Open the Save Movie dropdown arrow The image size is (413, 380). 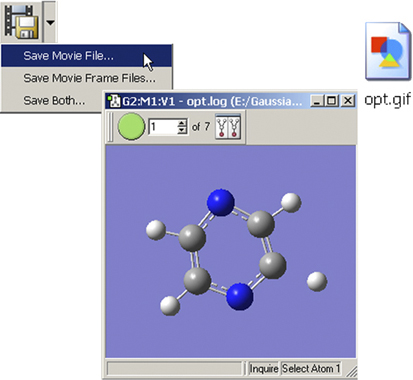pyautogui.click(x=50, y=22)
